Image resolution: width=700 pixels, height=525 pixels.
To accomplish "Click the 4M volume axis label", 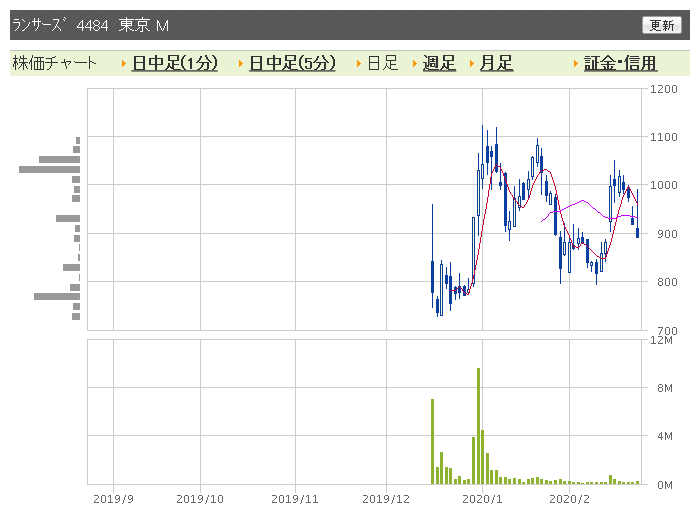I will pos(665,436).
